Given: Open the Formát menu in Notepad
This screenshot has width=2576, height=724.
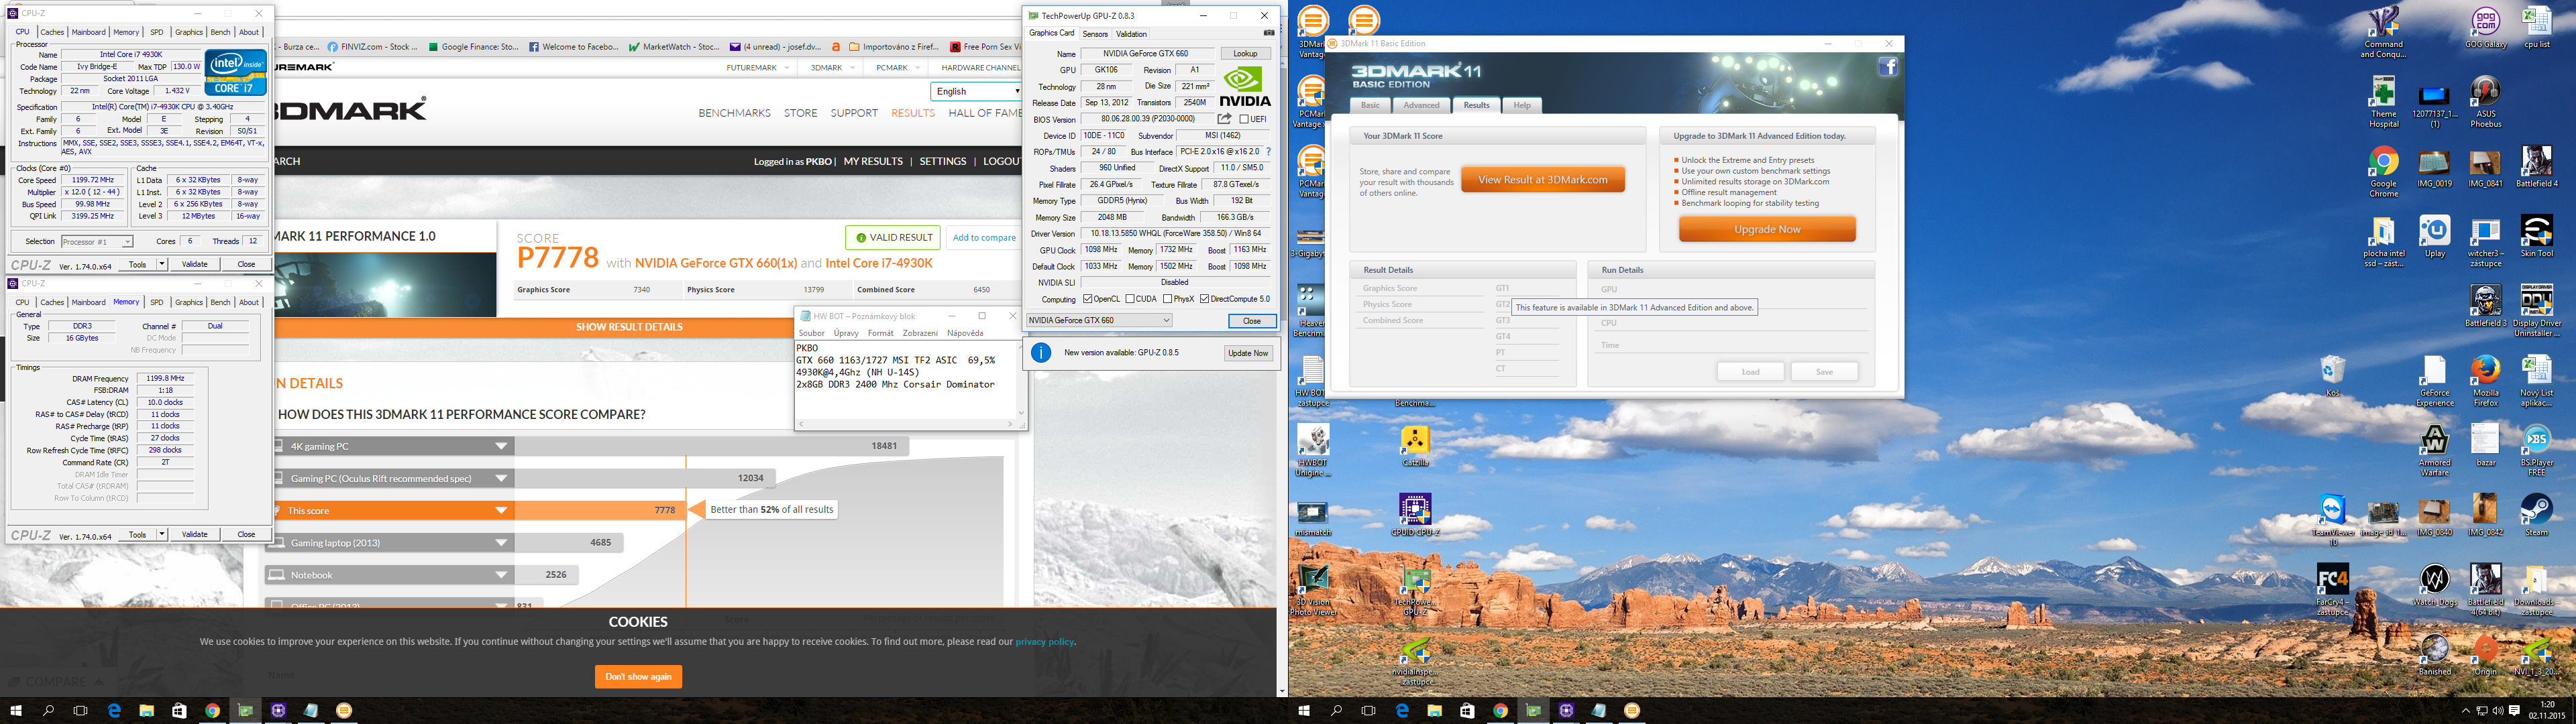Looking at the screenshot, I should [880, 333].
